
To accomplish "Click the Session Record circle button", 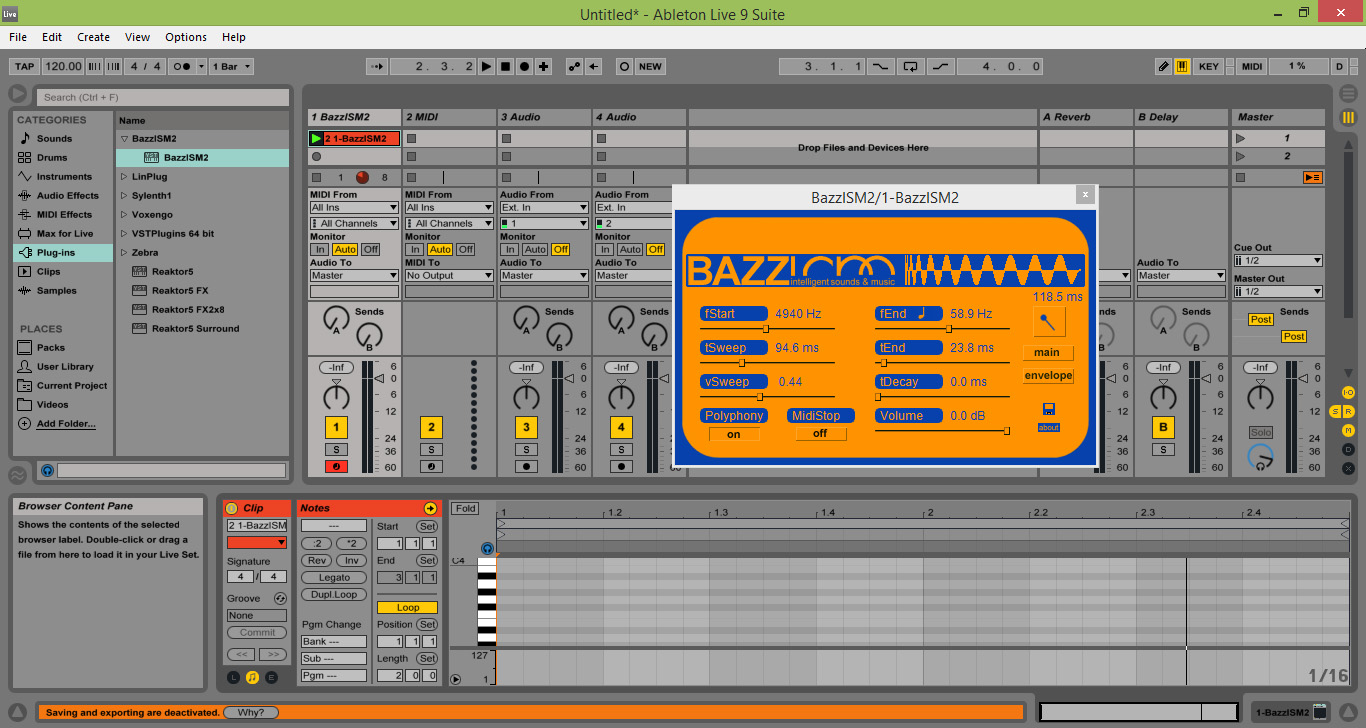I will (x=624, y=66).
